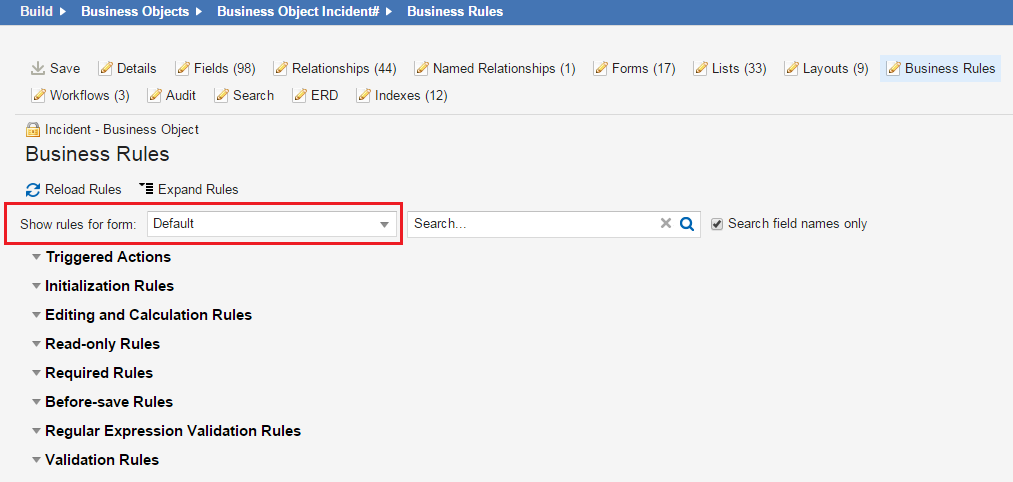Click the pencil icon beside Workflows (3)
Image resolution: width=1013 pixels, height=482 pixels.
[39, 96]
